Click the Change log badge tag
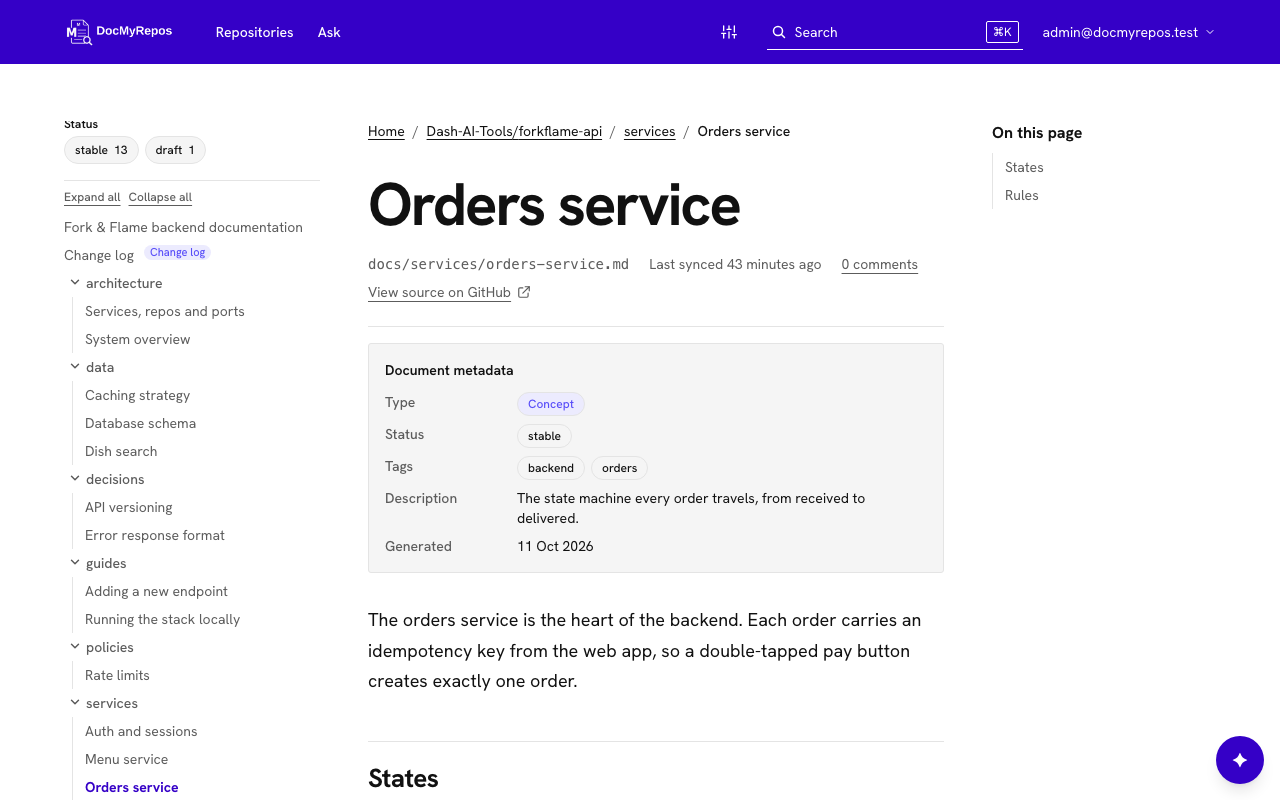The width and height of the screenshot is (1280, 800). coord(177,252)
